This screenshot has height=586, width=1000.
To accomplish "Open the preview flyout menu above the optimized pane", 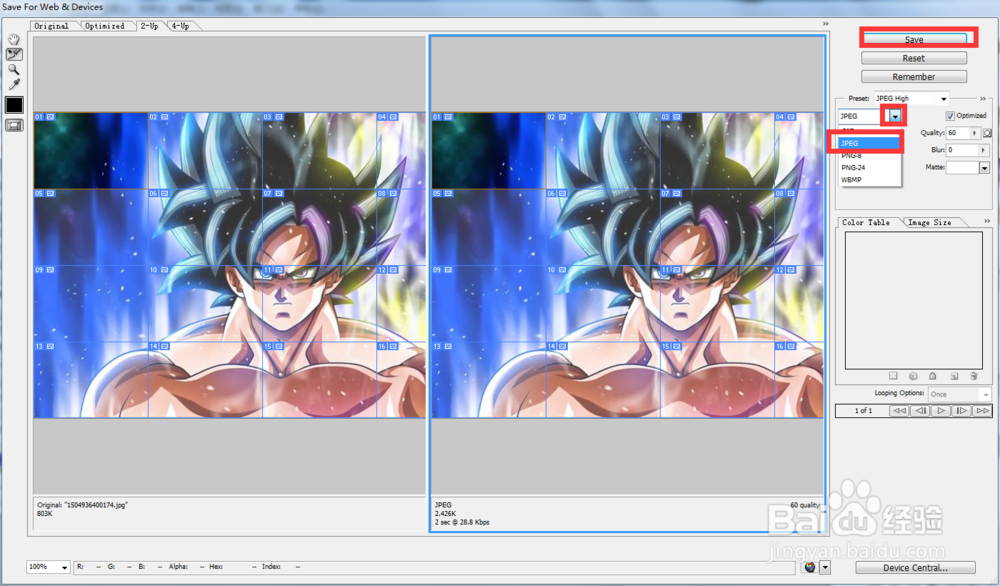I will point(825,24).
